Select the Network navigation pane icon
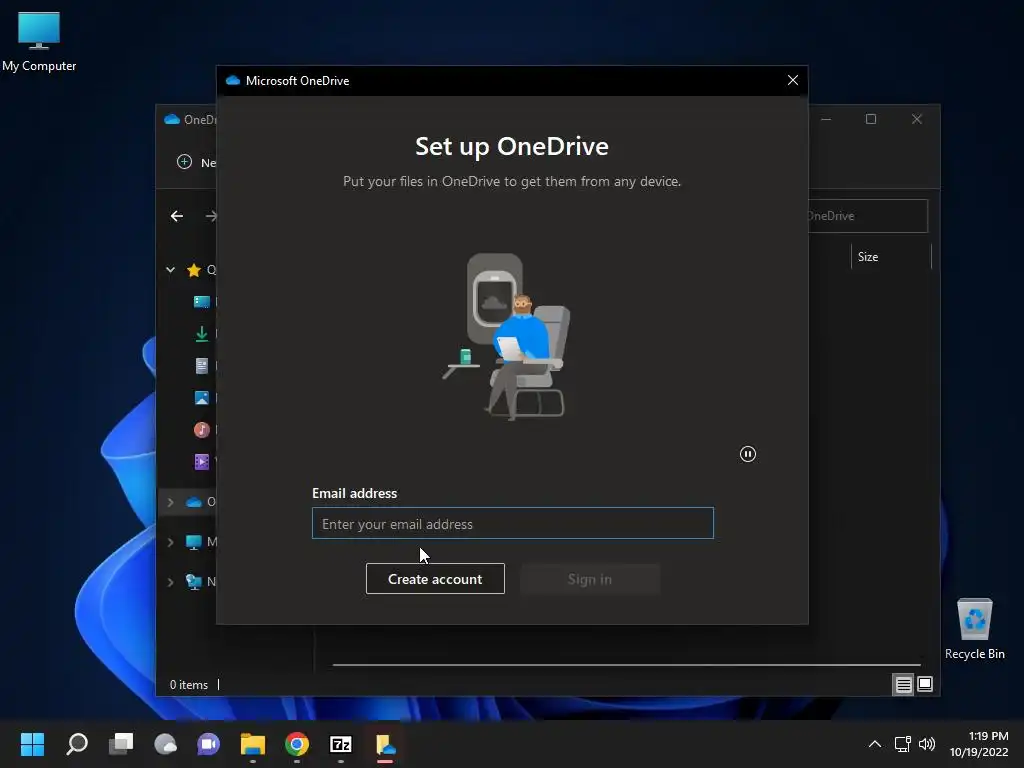The image size is (1024, 768). (x=194, y=582)
